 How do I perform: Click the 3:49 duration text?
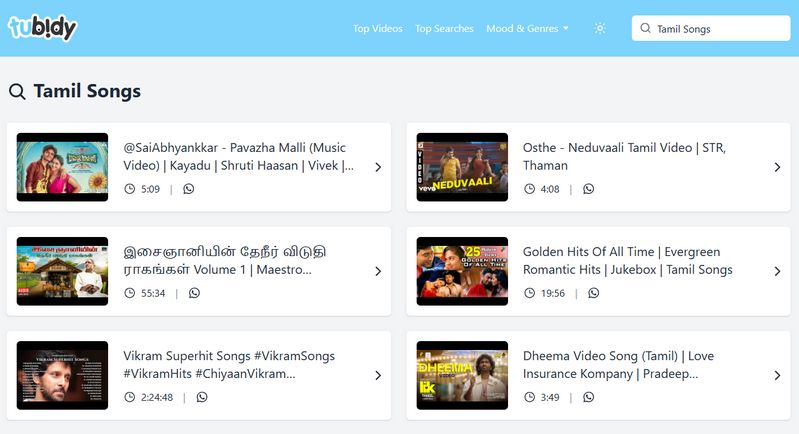pos(550,397)
